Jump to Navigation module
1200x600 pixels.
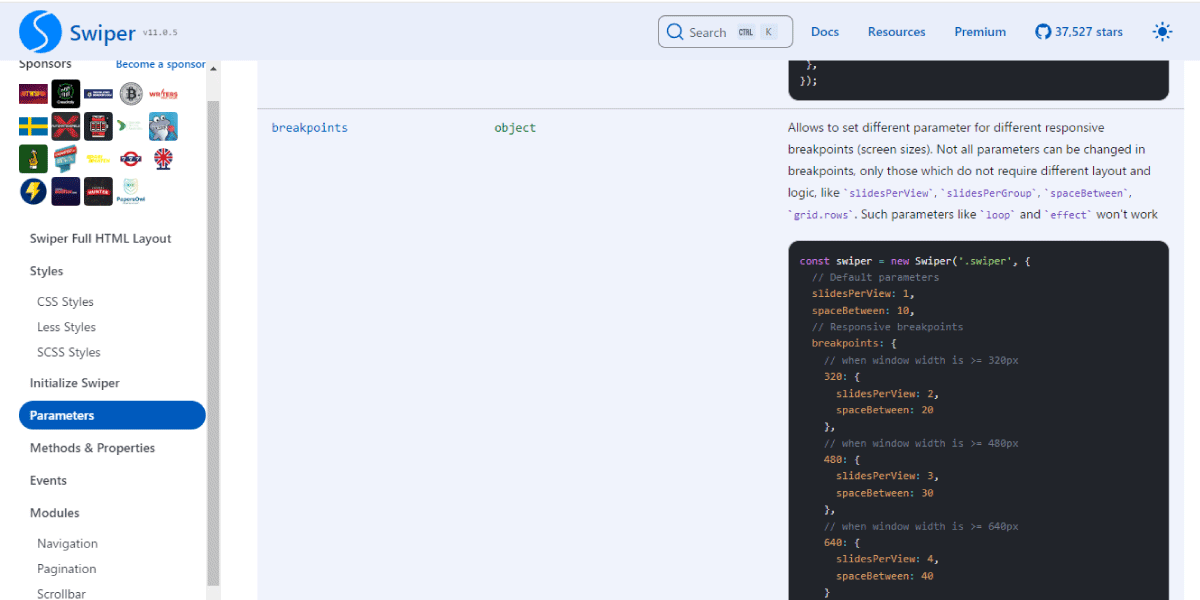pyautogui.click(x=68, y=544)
